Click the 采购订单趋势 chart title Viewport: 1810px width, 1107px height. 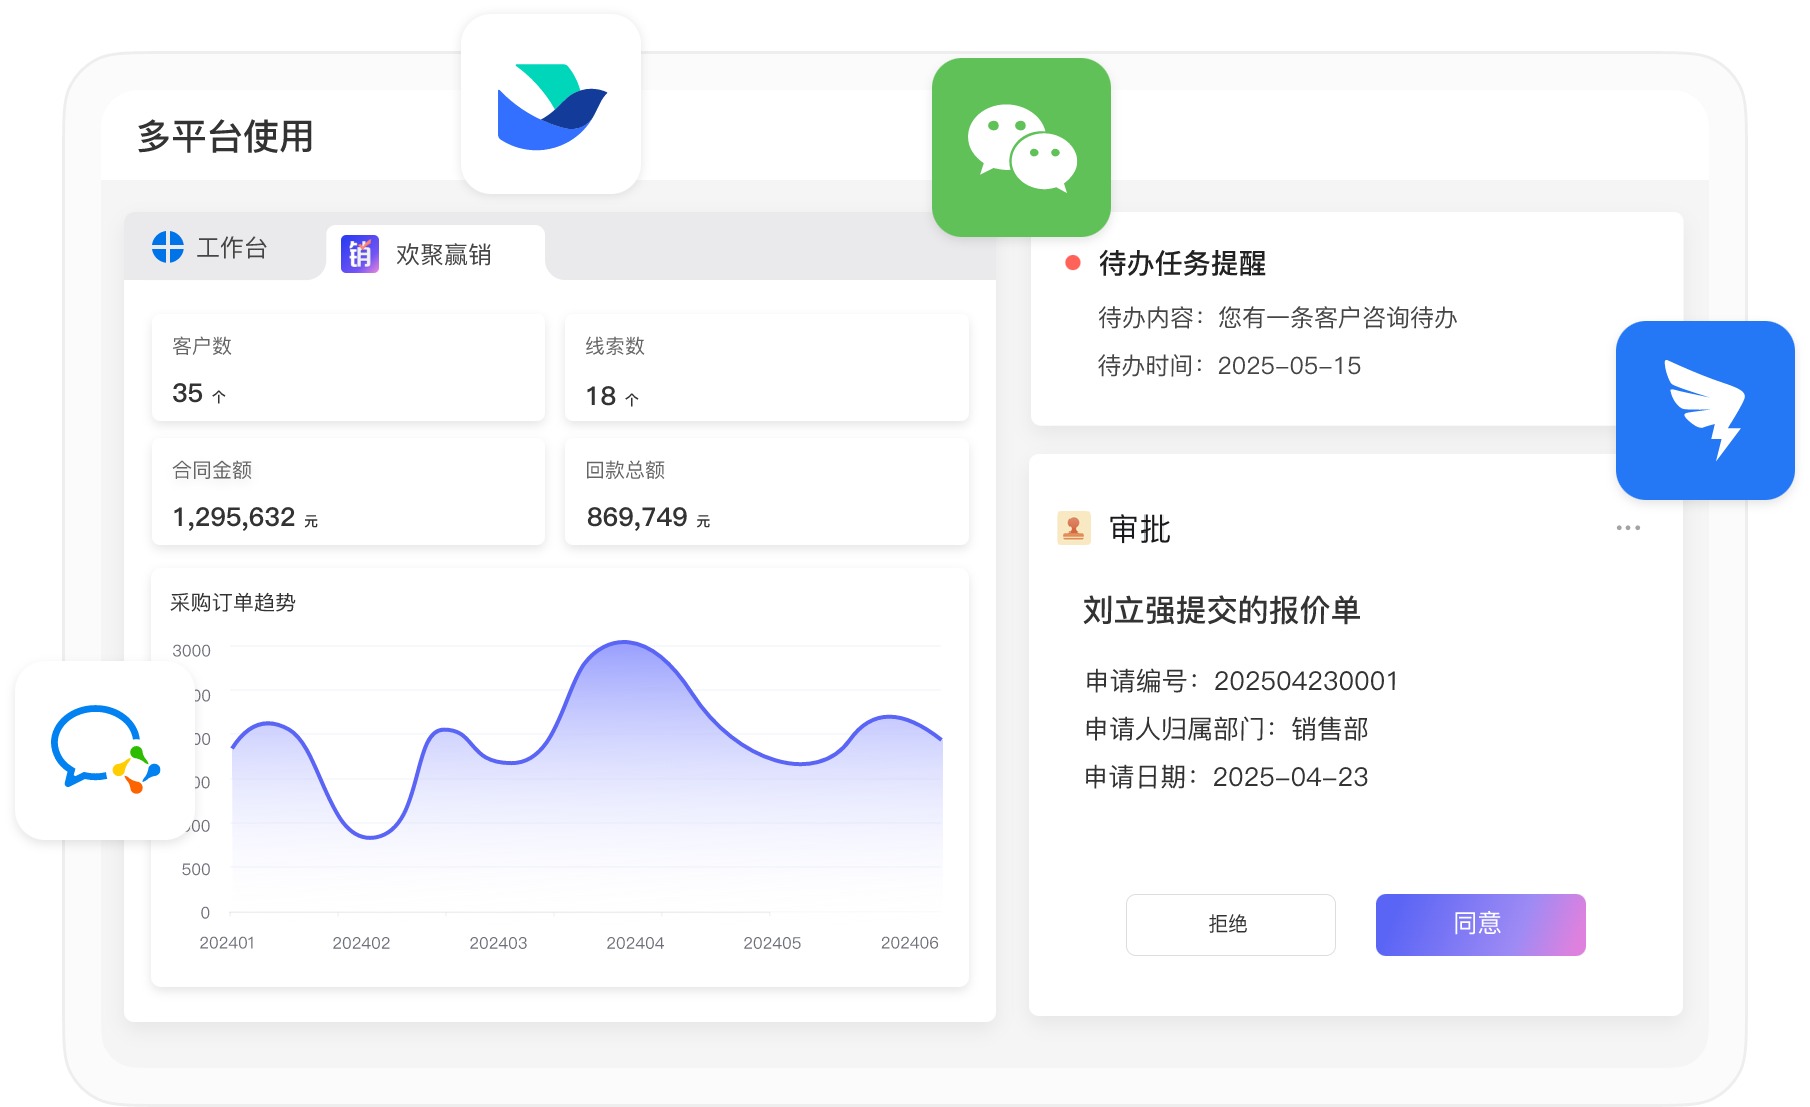(x=233, y=603)
